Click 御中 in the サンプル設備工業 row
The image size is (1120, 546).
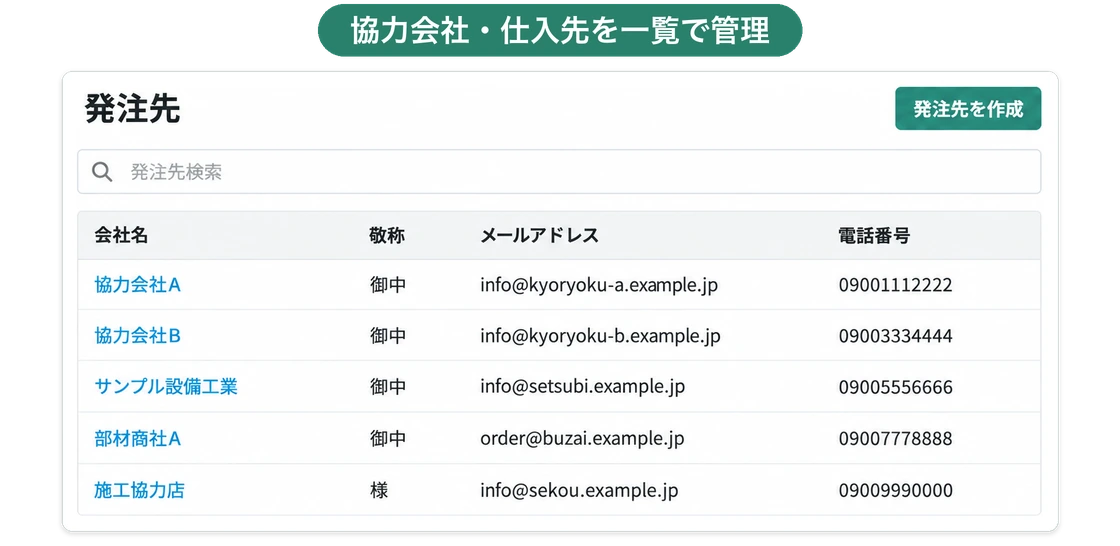pos(388,387)
